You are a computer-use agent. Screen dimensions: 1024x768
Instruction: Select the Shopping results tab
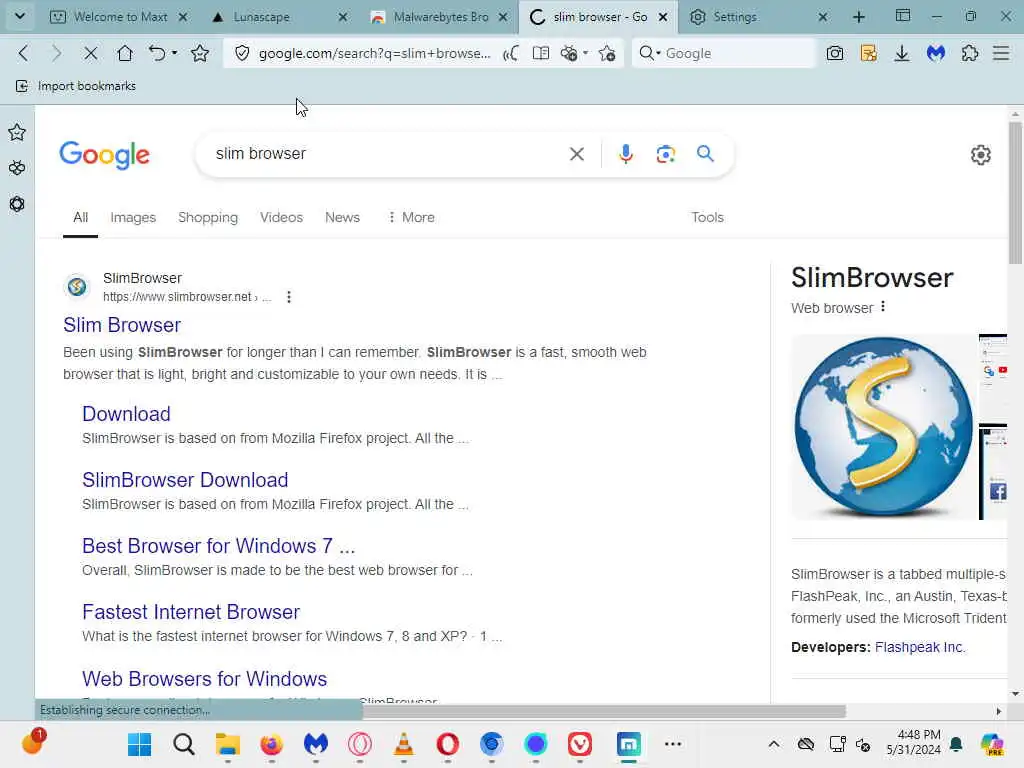pyautogui.click(x=208, y=217)
